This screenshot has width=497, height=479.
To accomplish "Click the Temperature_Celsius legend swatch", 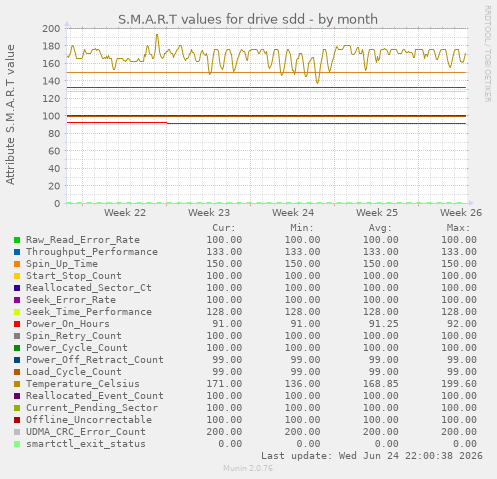I will point(17,384).
